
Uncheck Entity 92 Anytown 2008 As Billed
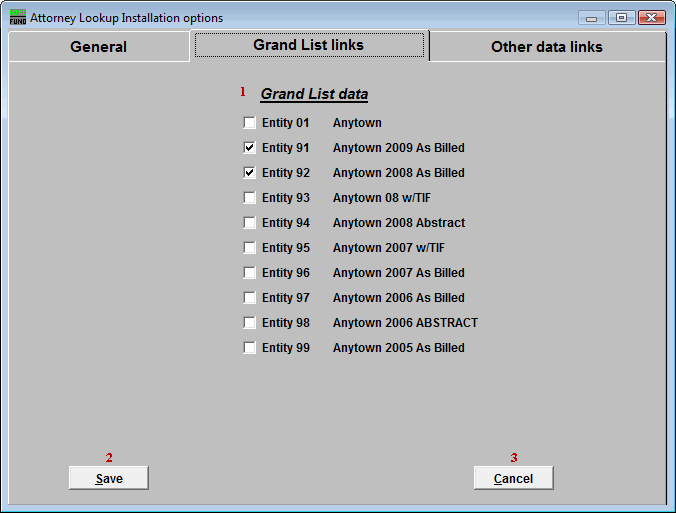coord(249,173)
